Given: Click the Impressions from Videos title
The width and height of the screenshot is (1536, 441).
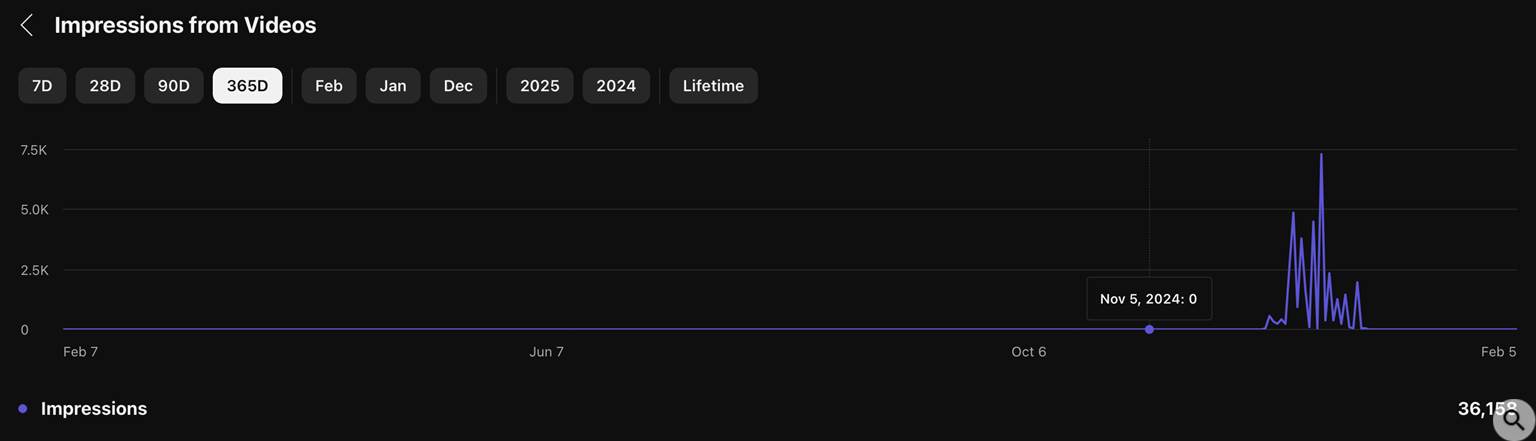Looking at the screenshot, I should [185, 25].
